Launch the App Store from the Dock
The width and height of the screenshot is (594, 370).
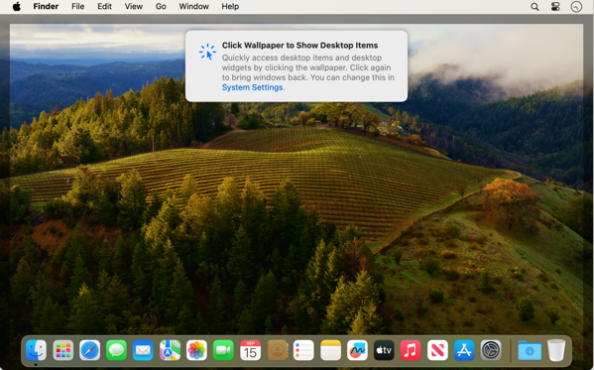pos(464,350)
